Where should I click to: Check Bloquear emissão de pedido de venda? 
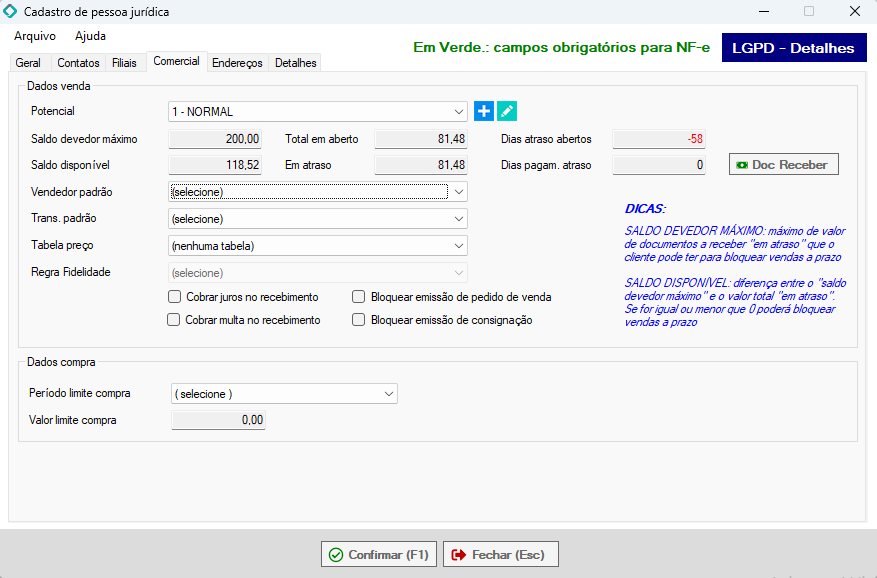tap(359, 297)
